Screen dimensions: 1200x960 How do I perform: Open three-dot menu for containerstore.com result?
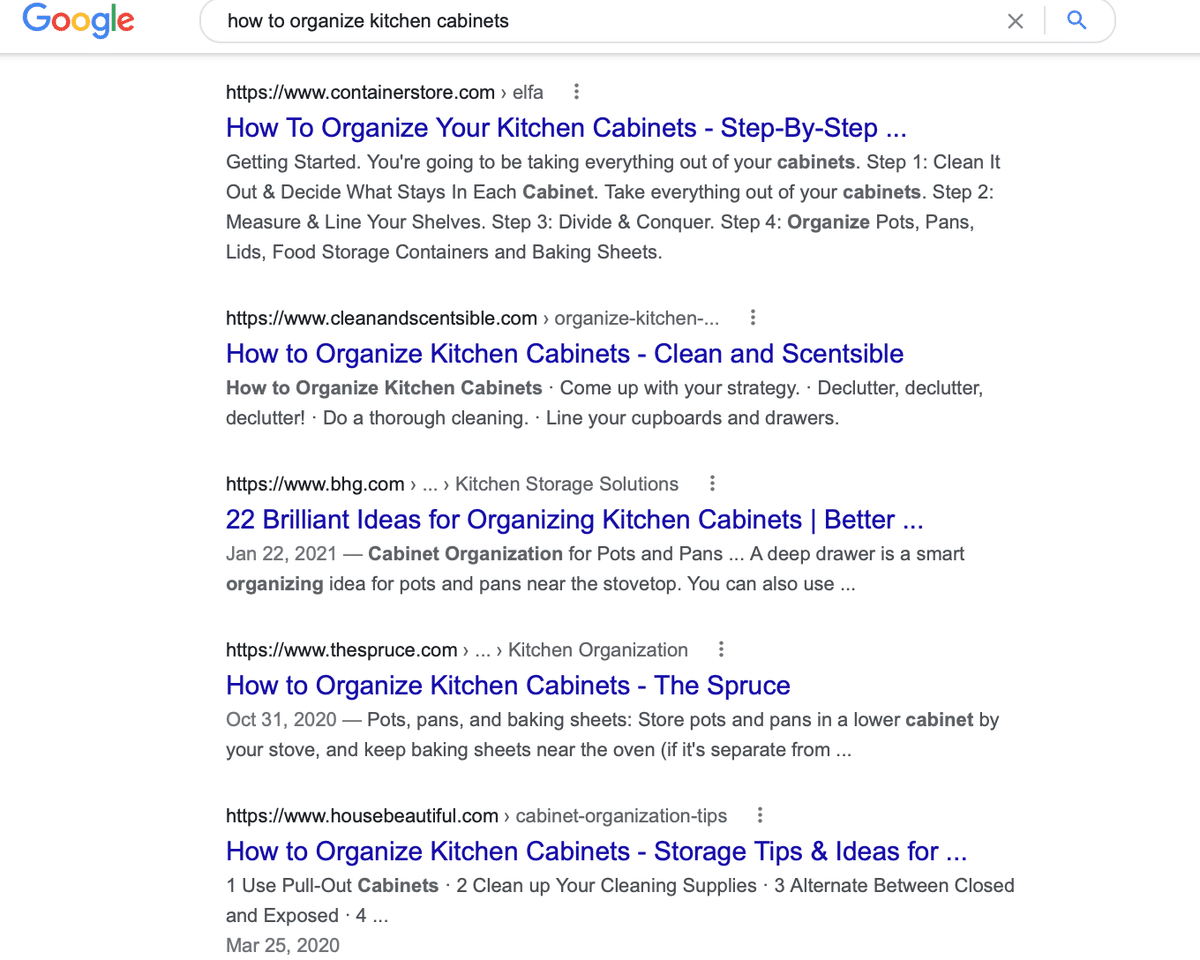coord(576,92)
